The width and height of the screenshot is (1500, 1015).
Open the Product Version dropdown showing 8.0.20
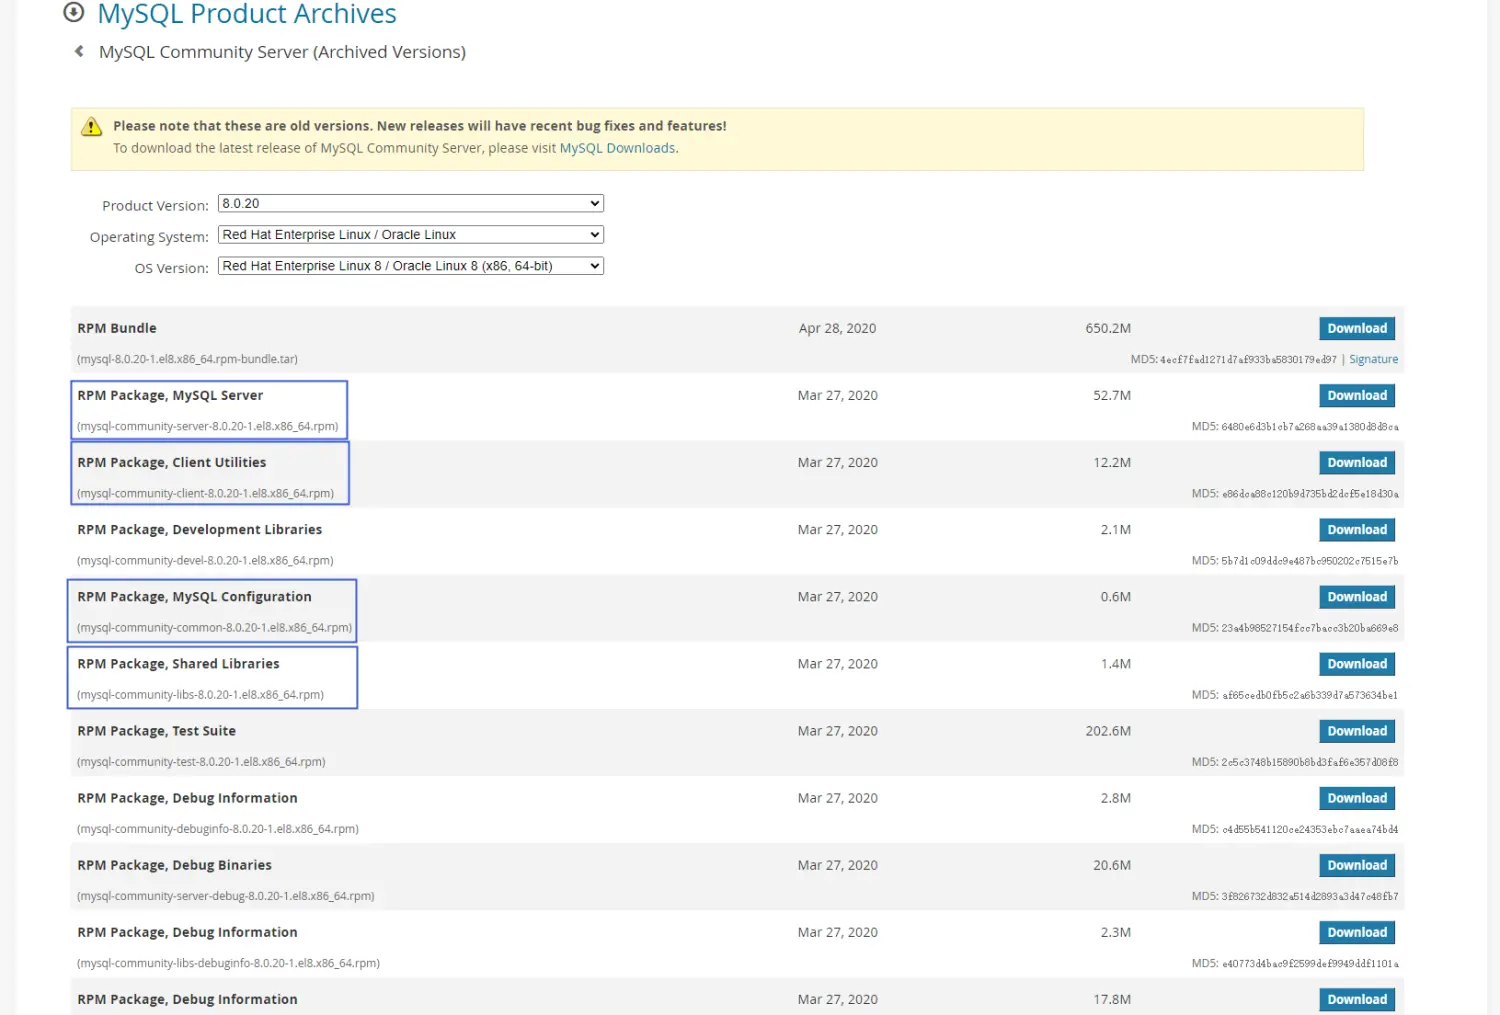pos(410,203)
